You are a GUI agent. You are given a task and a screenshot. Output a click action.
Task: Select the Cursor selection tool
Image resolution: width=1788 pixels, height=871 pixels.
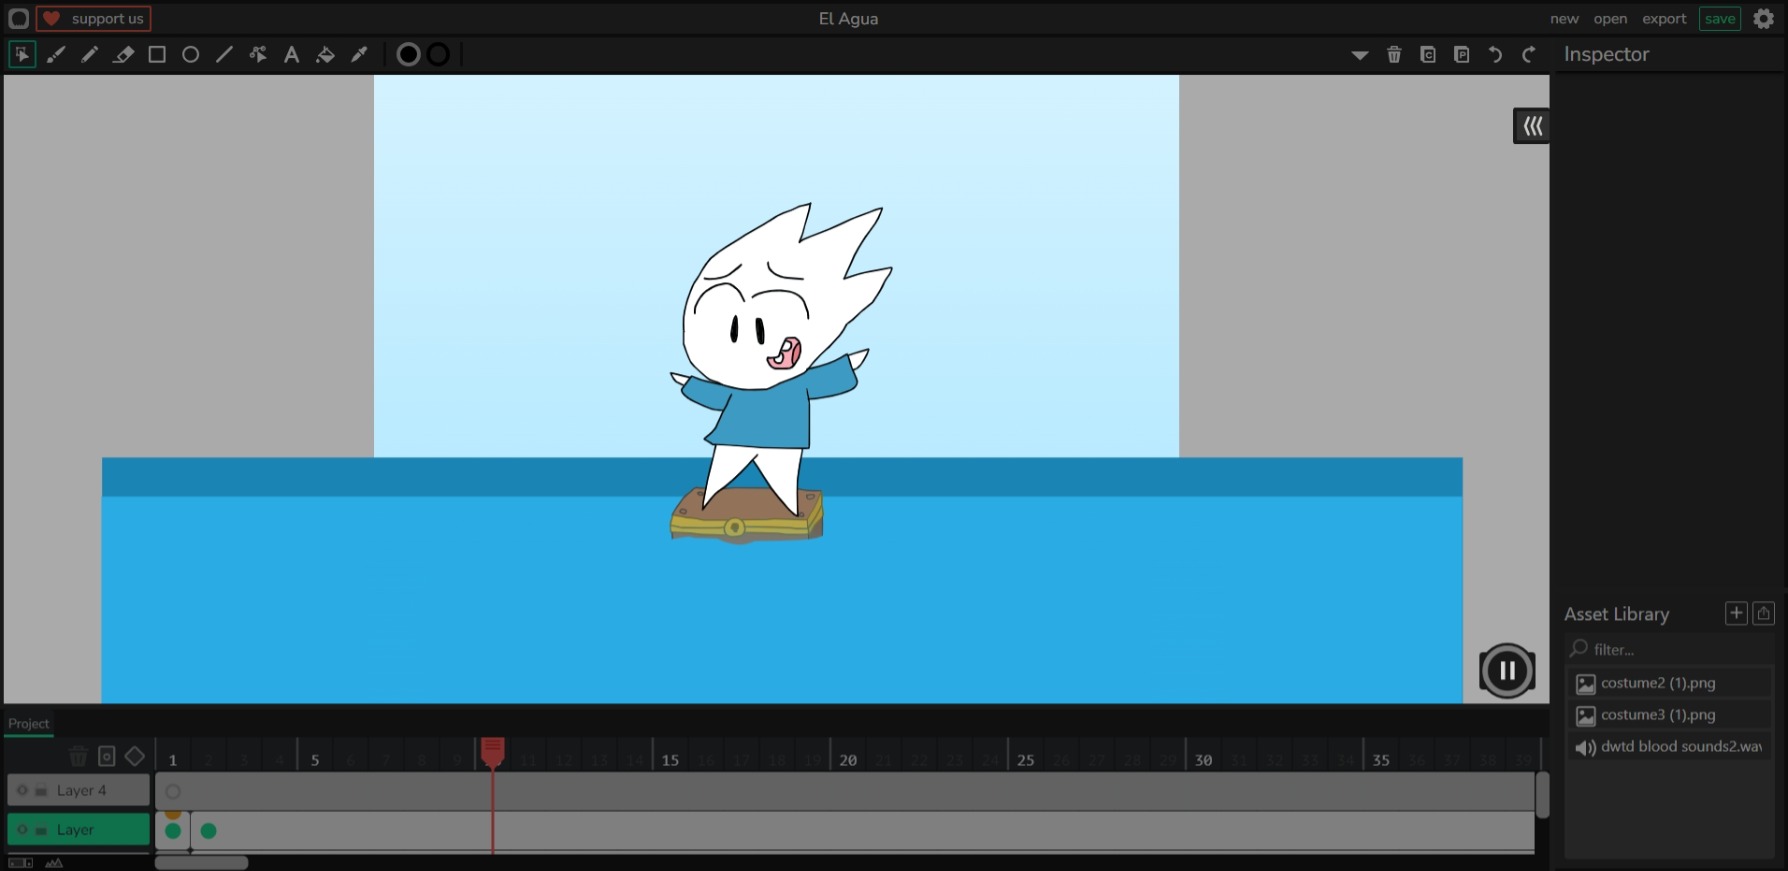(22, 54)
